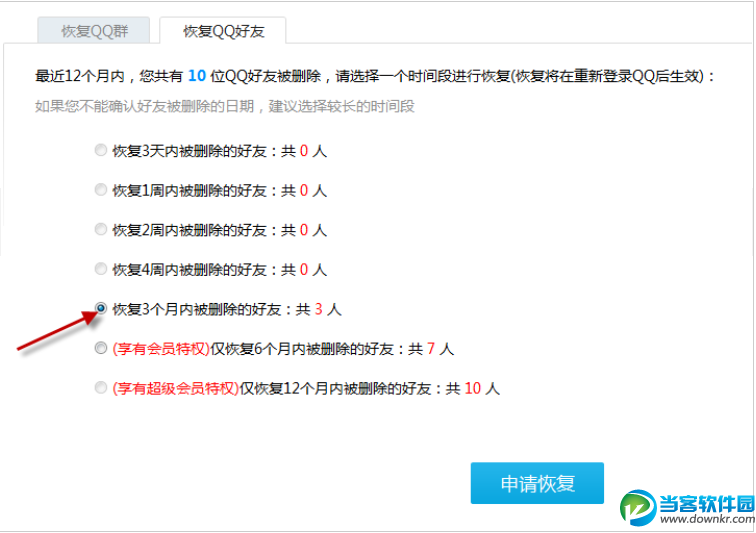Click the red count 10 in the 12个月 row
This screenshot has width=756, height=533.
pyautogui.click(x=472, y=388)
